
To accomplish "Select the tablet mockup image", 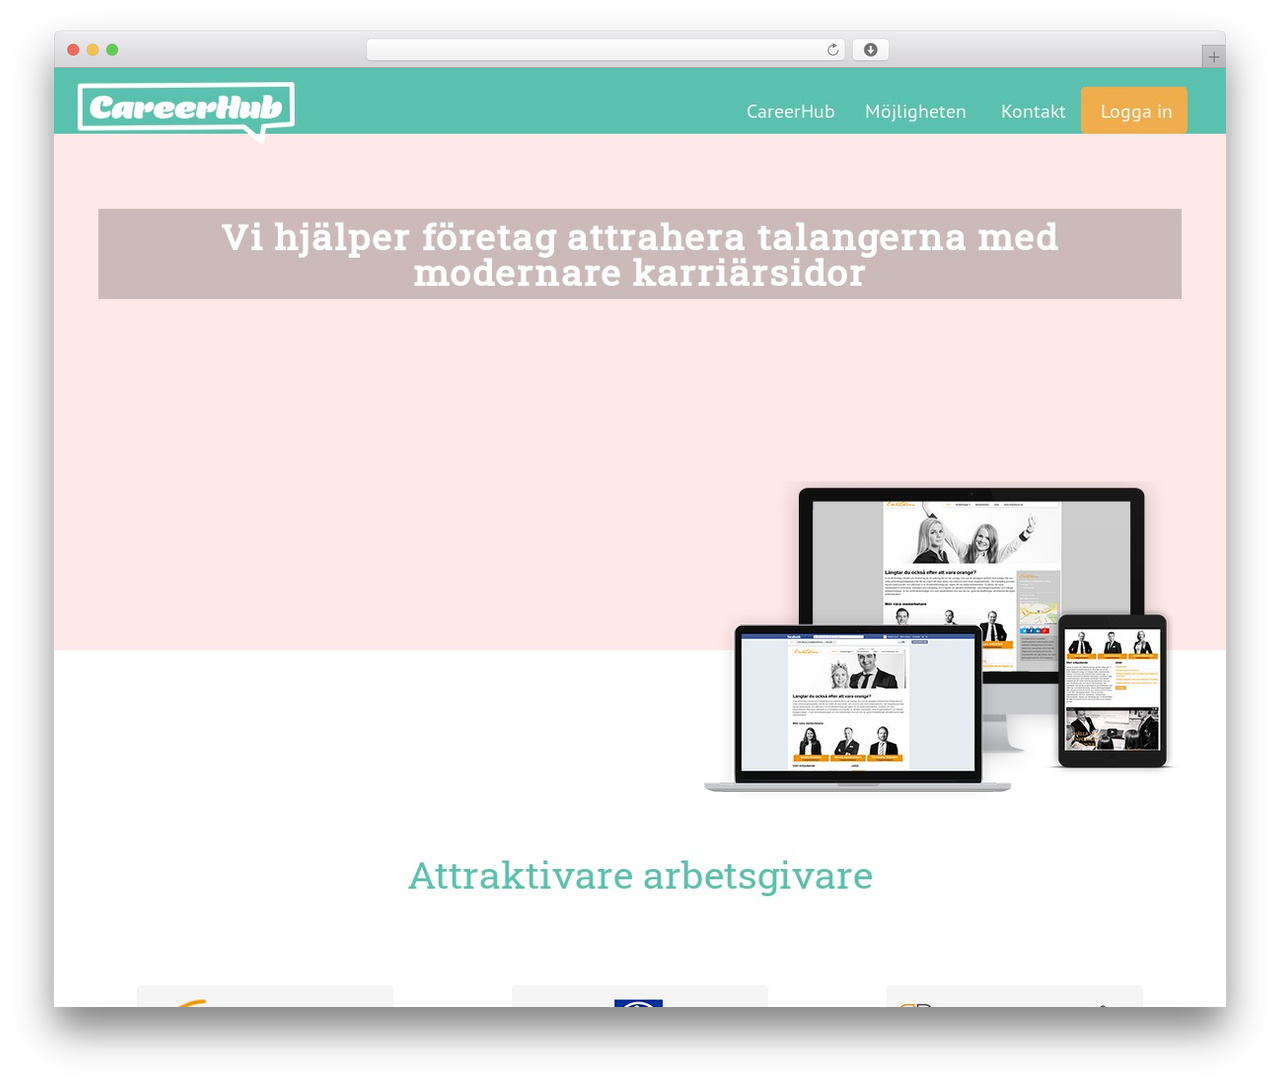I will point(1113,691).
